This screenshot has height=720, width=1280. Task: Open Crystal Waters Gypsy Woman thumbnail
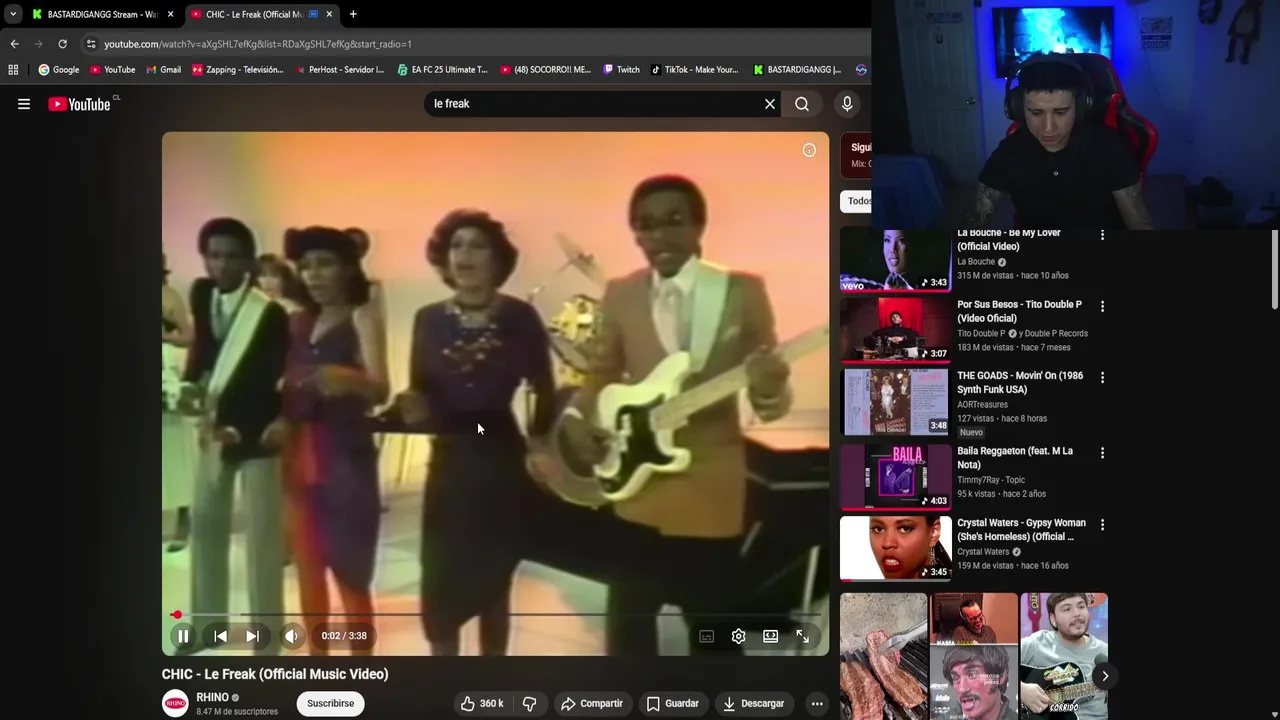click(x=896, y=548)
